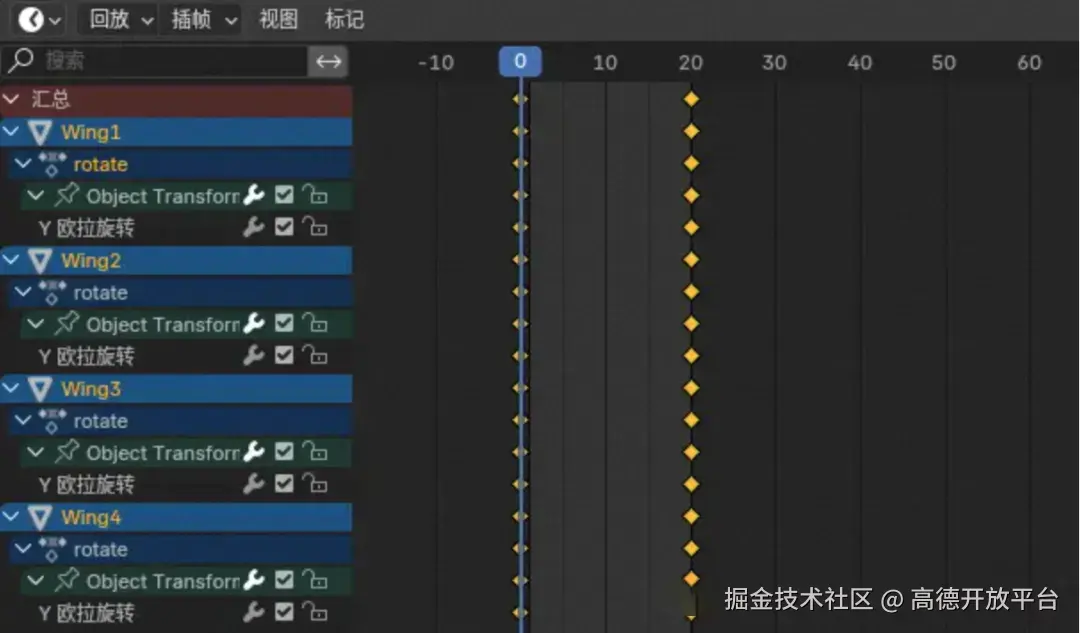This screenshot has width=1080, height=633.
Task: Uncheck mute checkbox on Wing3 Y 欧拉旋转
Action: [284, 484]
